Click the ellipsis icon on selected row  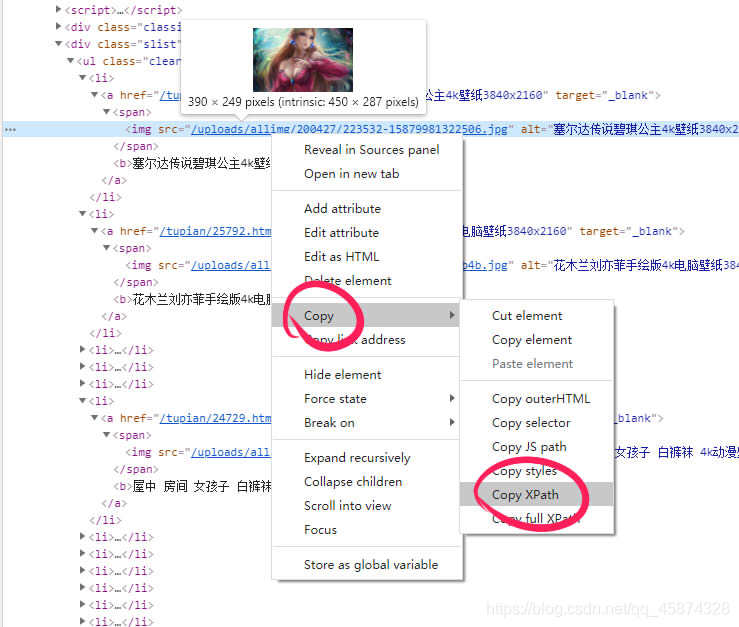[x=10, y=130]
